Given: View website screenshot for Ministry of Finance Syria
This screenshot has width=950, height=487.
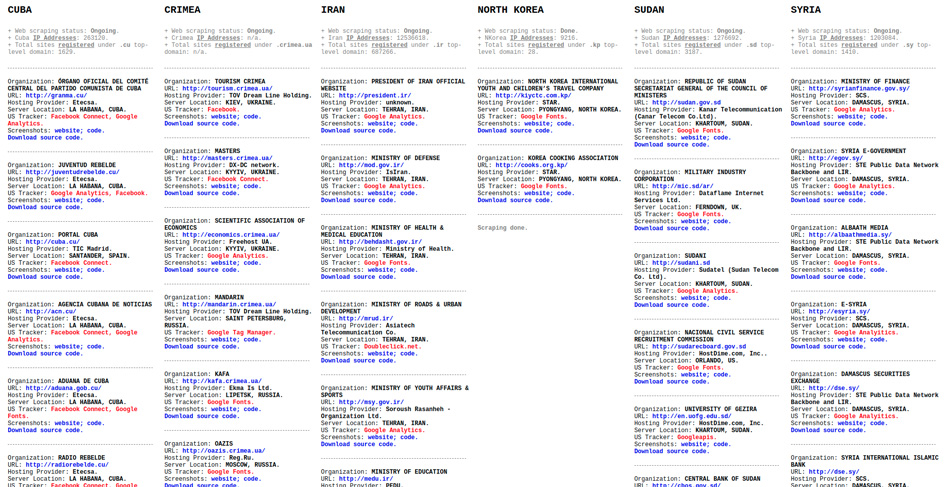Looking at the screenshot, I should (x=851, y=116).
